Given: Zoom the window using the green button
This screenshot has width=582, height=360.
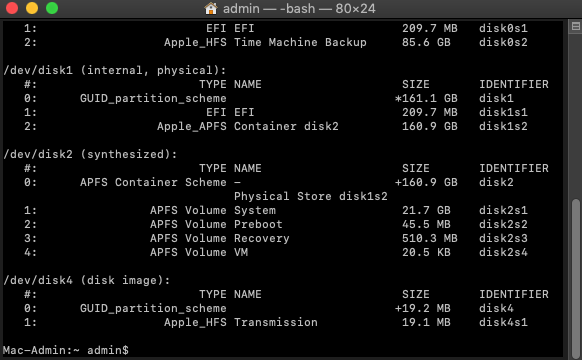Looking at the screenshot, I should tap(52, 8).
